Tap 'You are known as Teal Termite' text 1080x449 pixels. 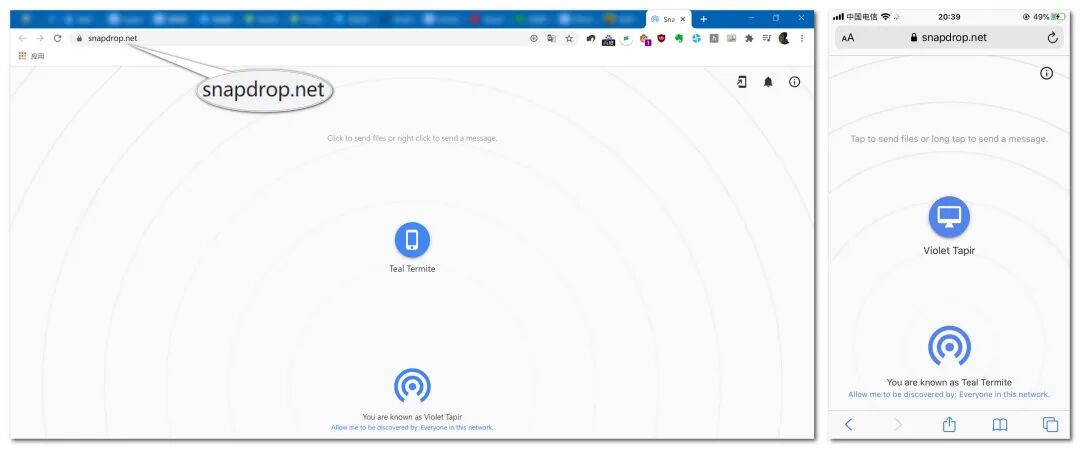coord(949,382)
